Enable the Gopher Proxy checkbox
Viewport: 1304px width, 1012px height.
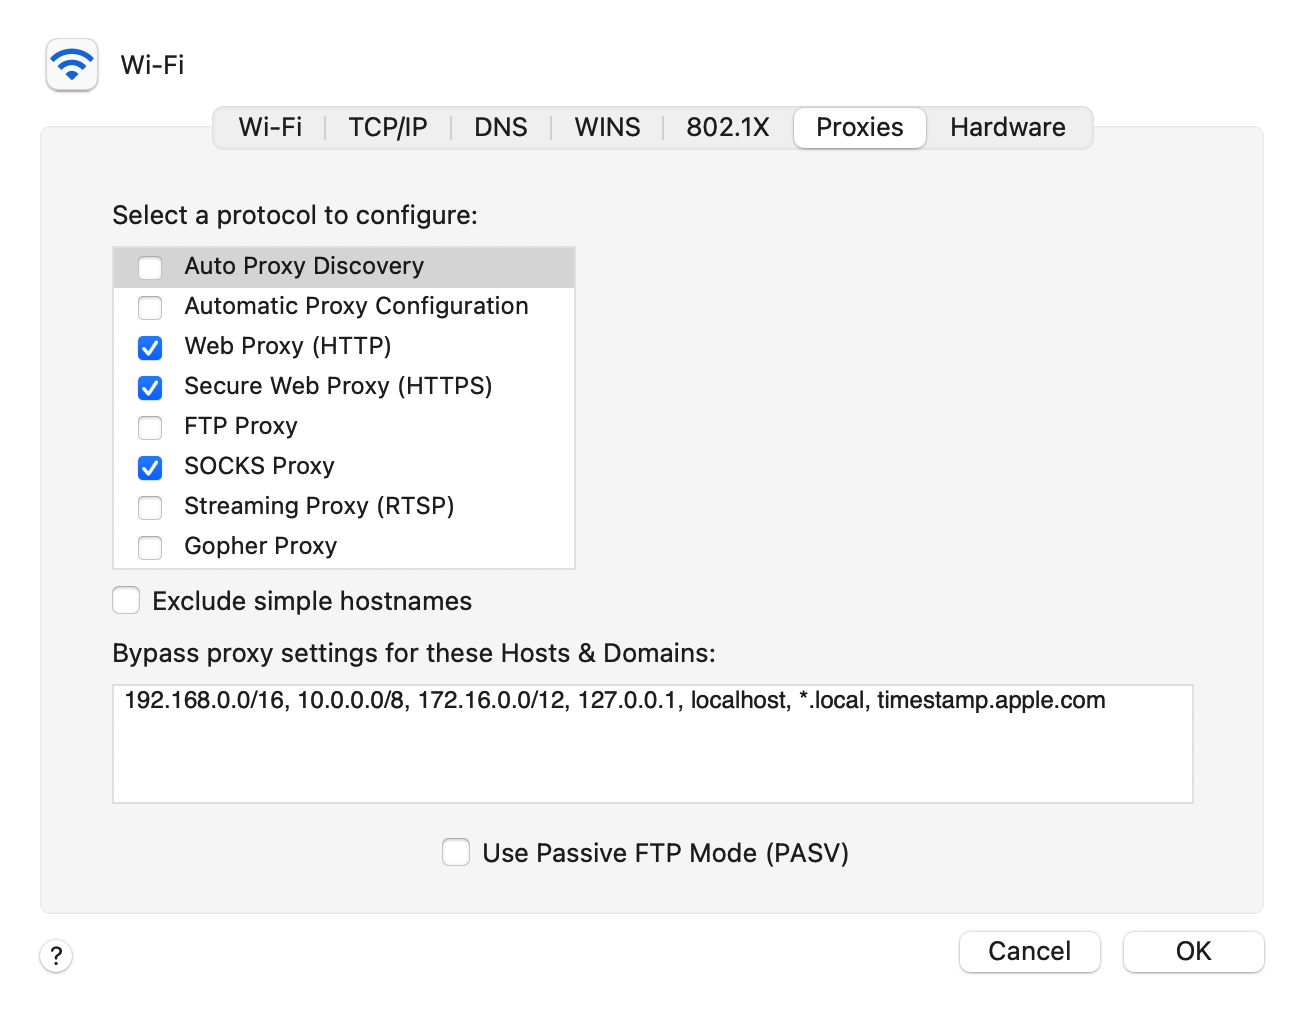pos(150,547)
